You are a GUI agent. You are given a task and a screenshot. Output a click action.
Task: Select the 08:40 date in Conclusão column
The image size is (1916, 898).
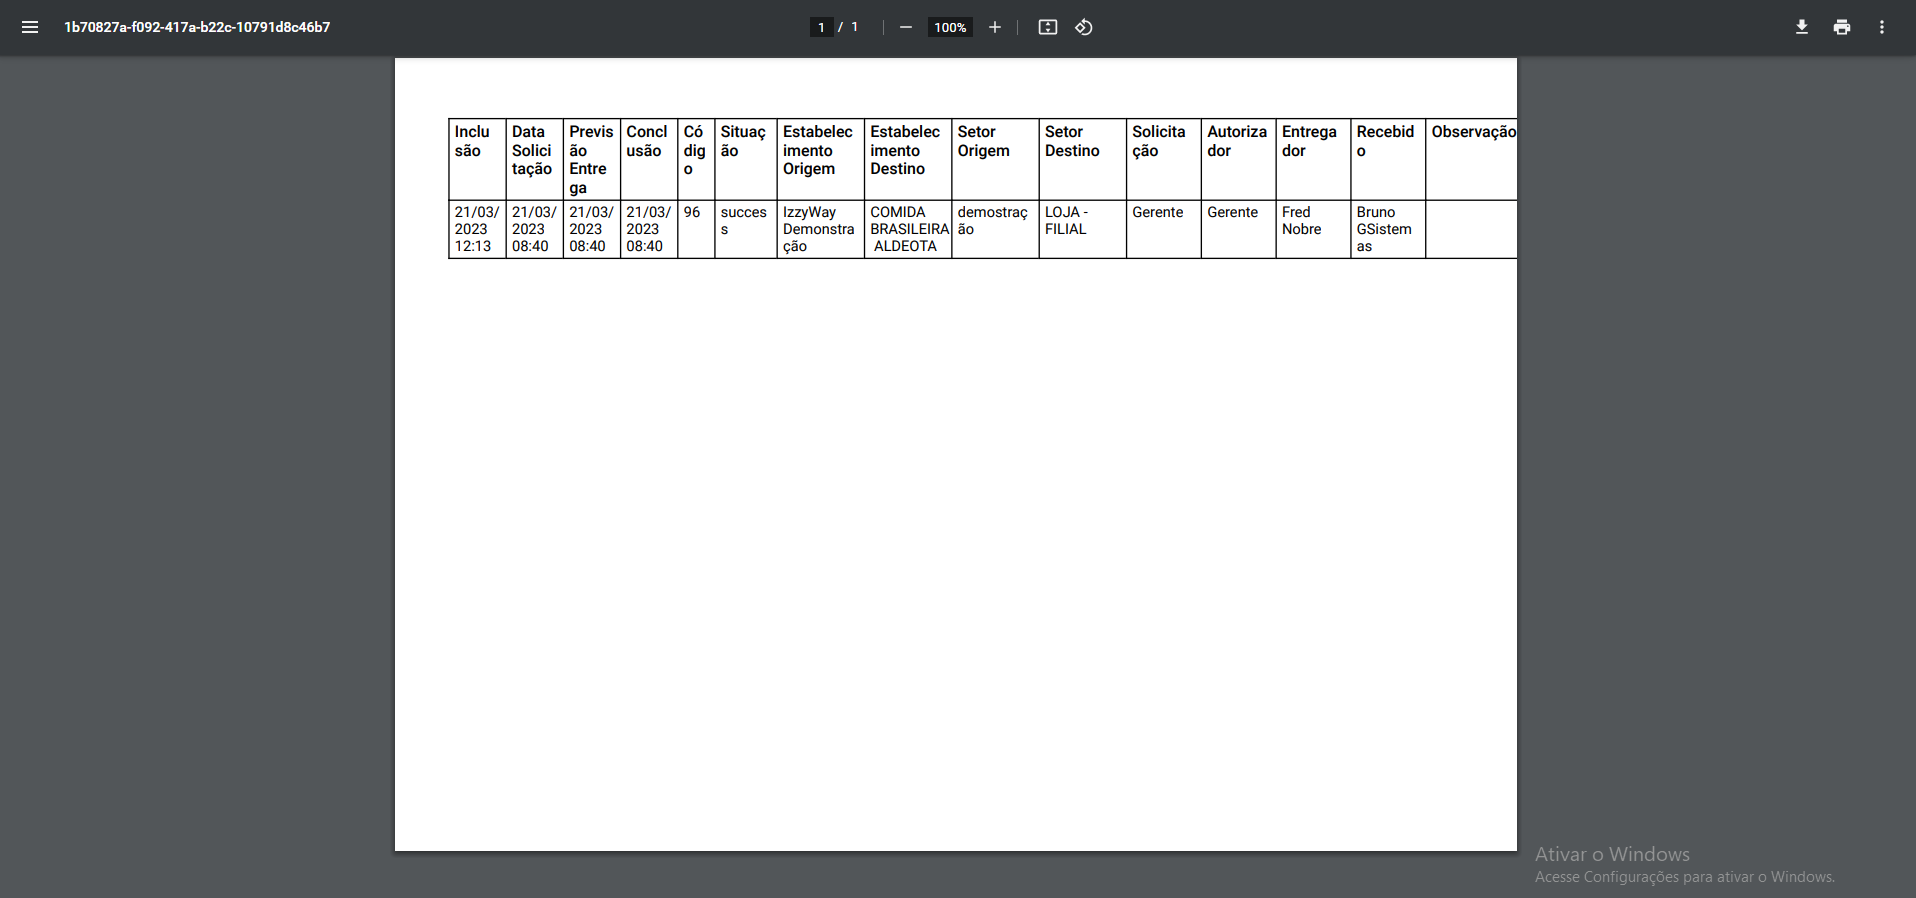pos(648,229)
